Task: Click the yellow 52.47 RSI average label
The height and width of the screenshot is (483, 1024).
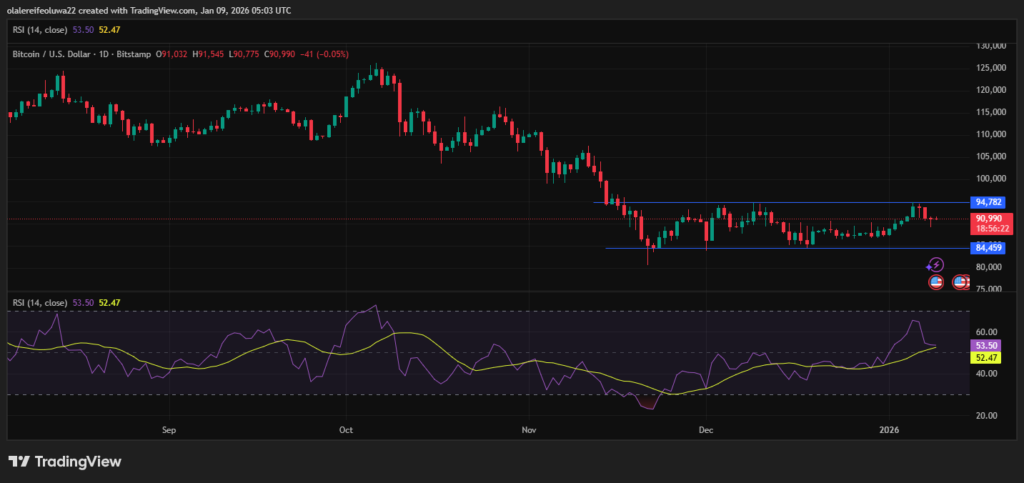Action: [x=988, y=357]
